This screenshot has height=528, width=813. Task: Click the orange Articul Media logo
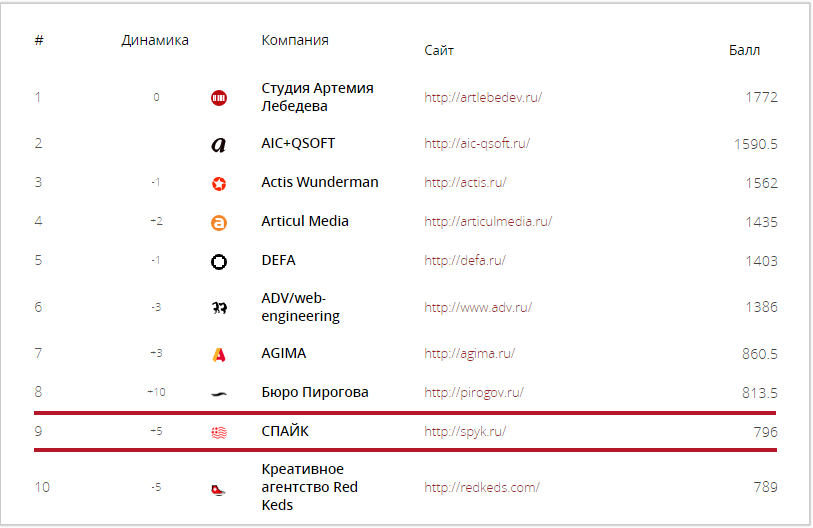pyautogui.click(x=219, y=223)
